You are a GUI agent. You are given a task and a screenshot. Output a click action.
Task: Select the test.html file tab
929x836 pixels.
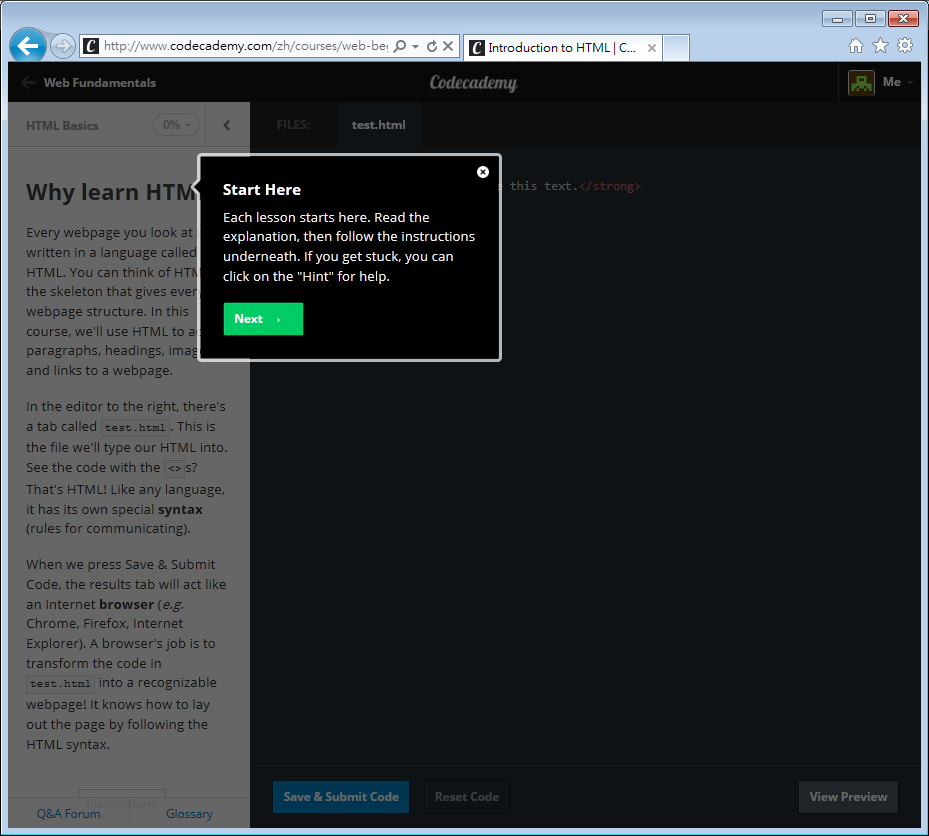coord(379,125)
